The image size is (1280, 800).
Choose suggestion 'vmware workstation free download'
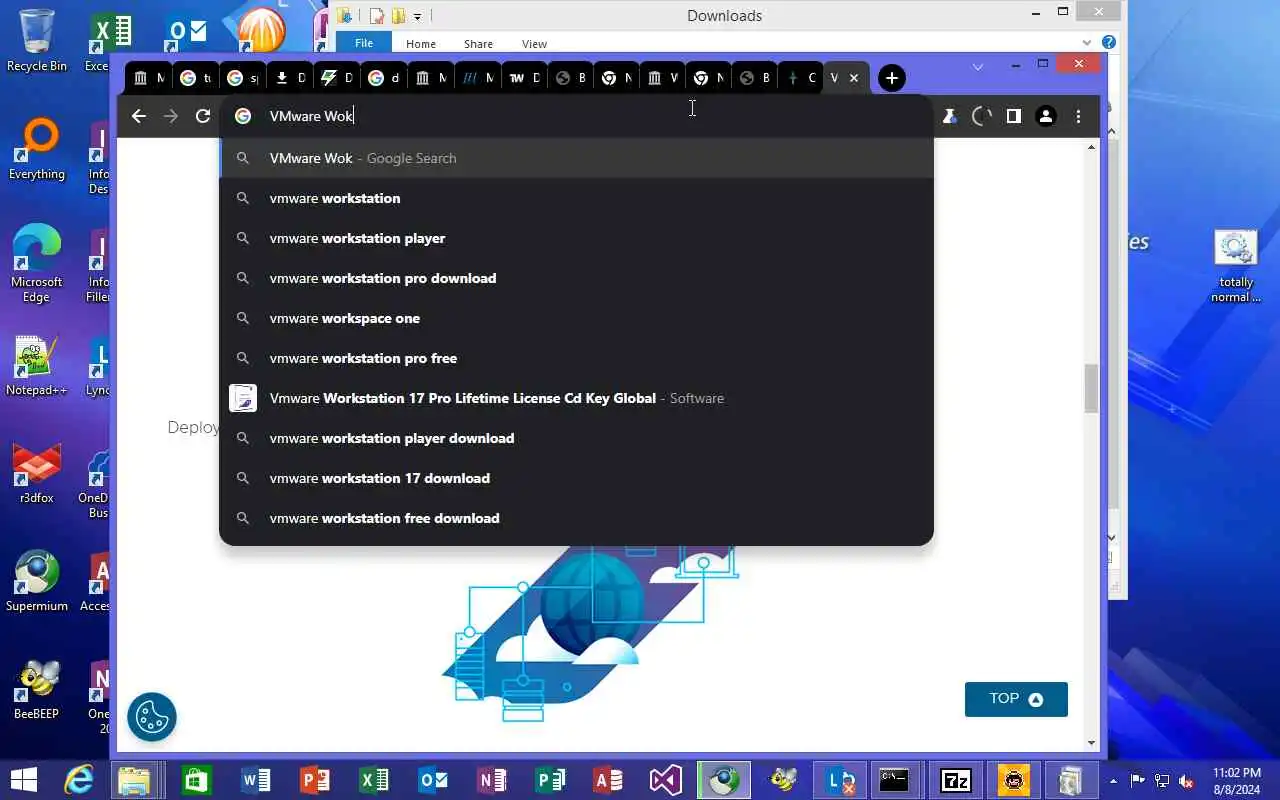click(576, 518)
